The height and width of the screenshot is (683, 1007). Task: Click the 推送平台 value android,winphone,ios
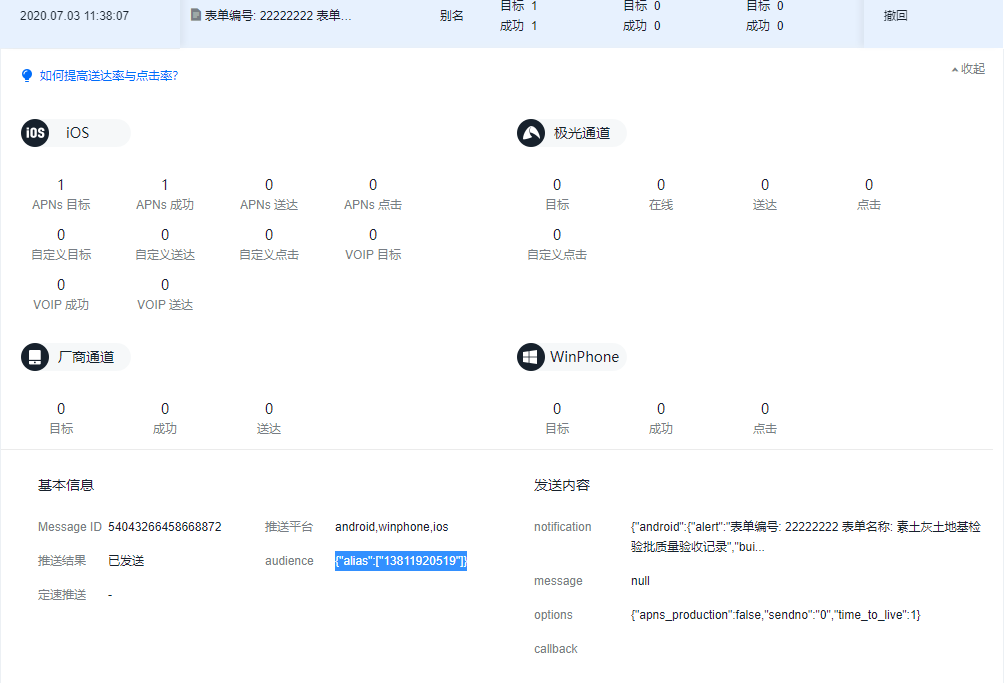391,527
